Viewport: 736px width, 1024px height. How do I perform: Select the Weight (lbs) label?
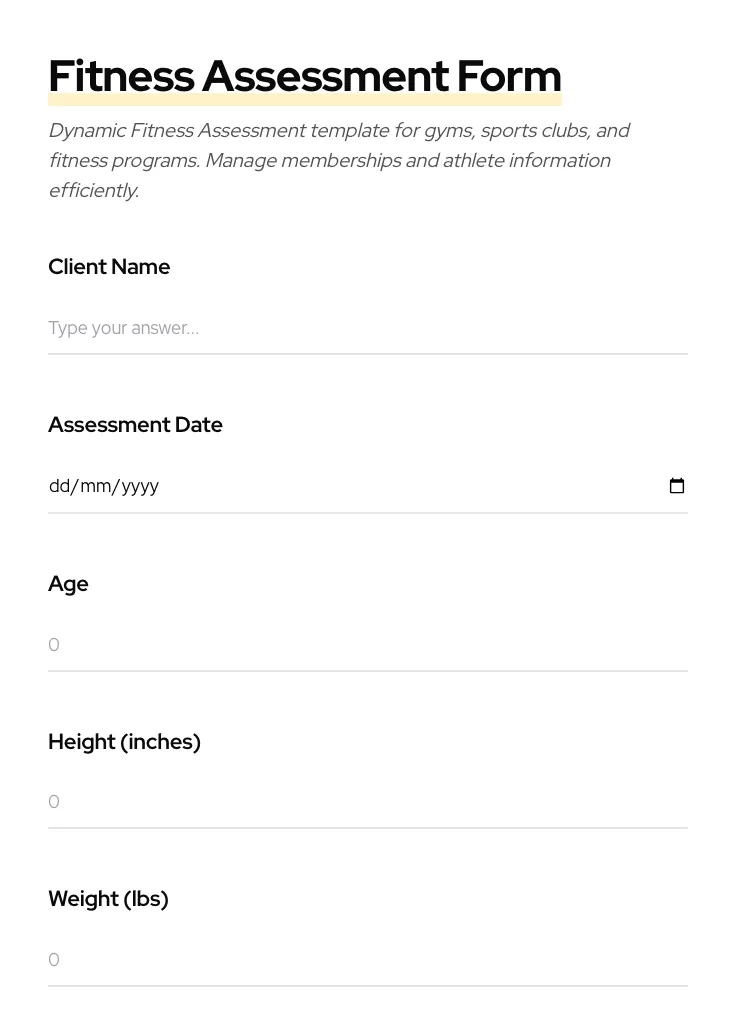pos(108,899)
